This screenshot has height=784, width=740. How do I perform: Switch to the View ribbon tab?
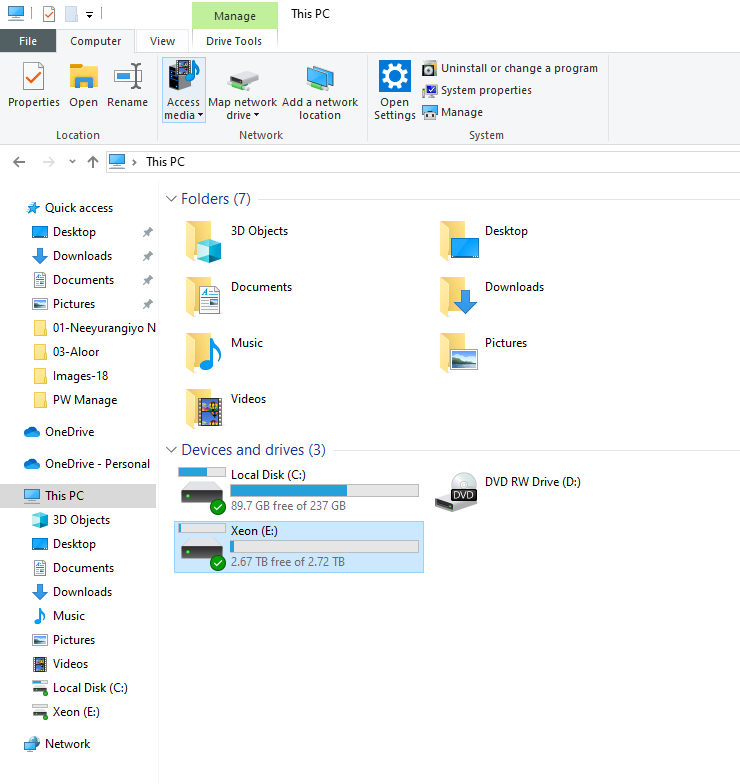(x=162, y=41)
